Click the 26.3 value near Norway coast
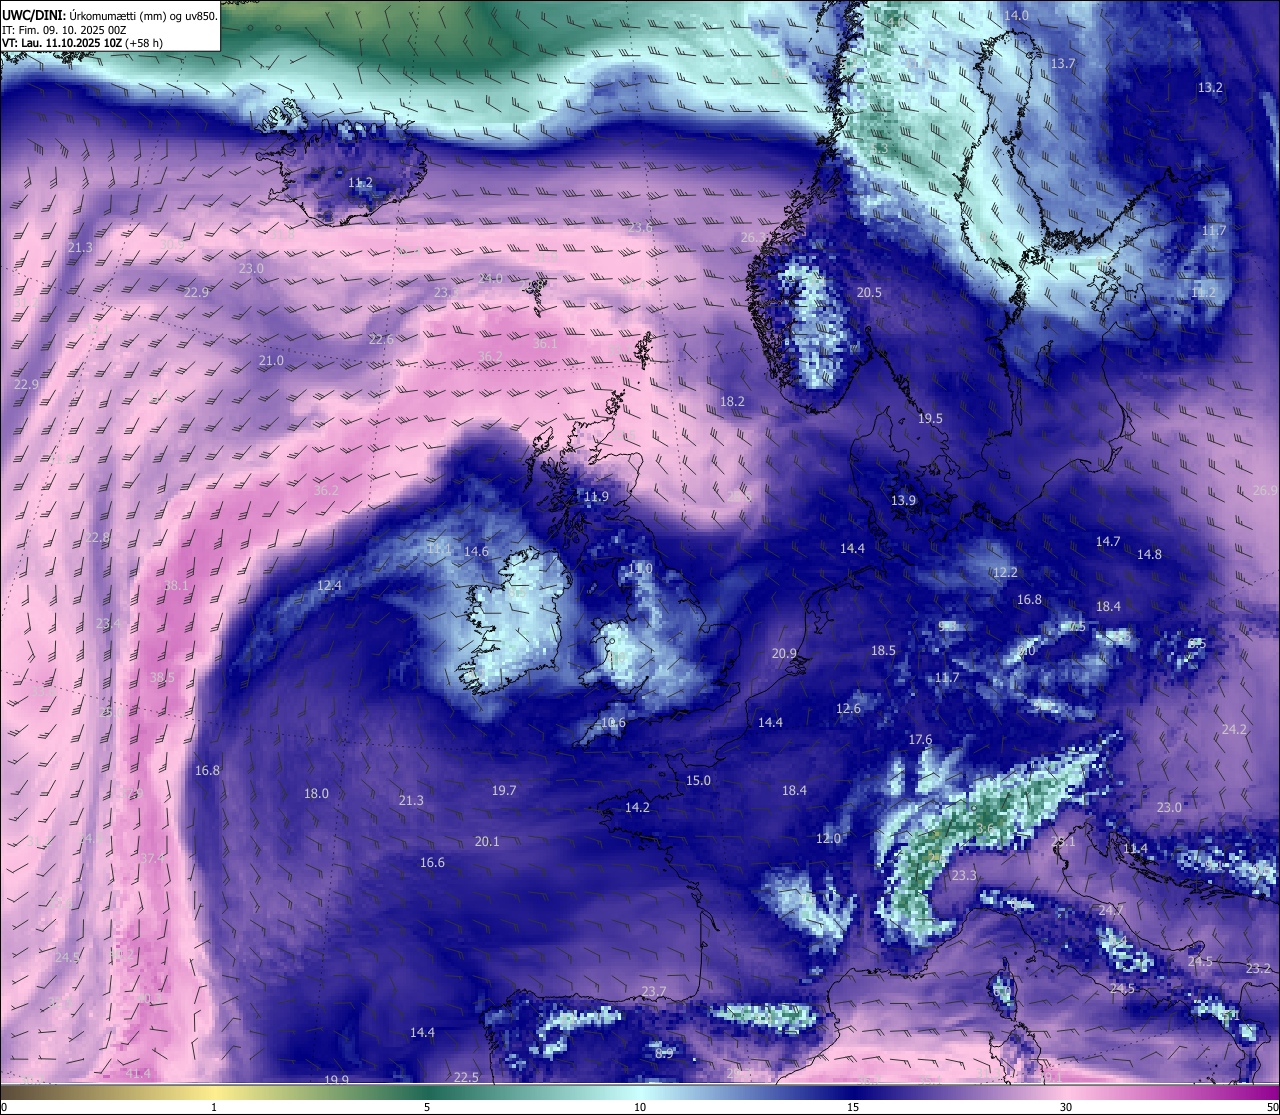The image size is (1280, 1115). click(x=753, y=237)
